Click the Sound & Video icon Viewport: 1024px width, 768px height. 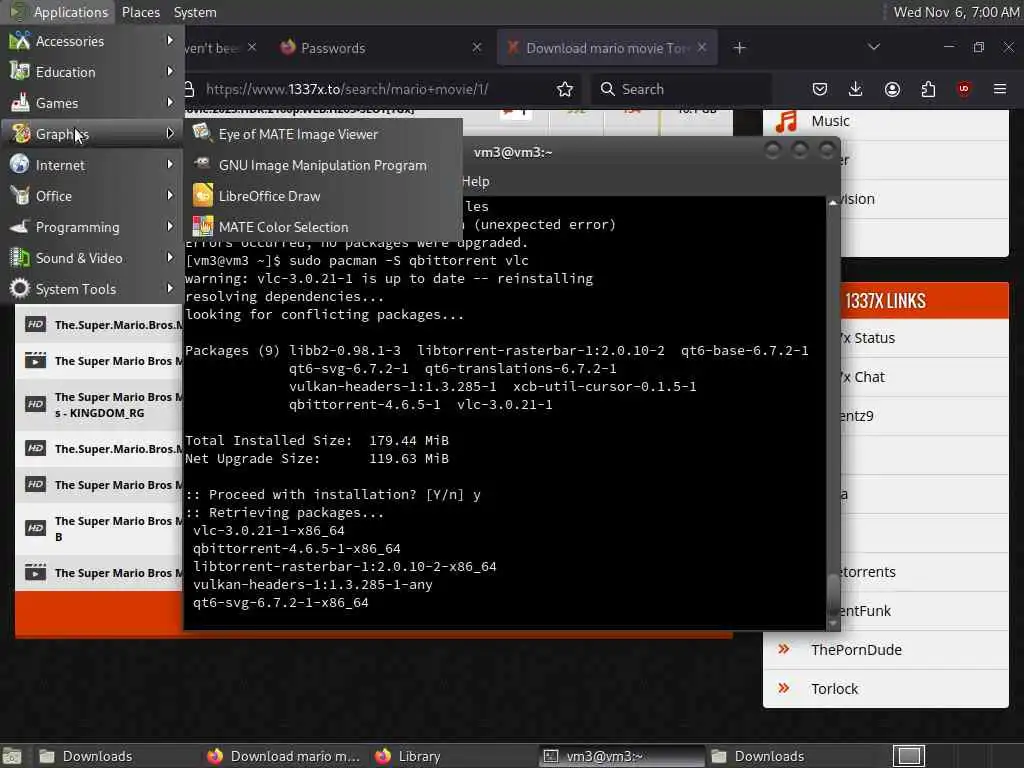[20, 257]
